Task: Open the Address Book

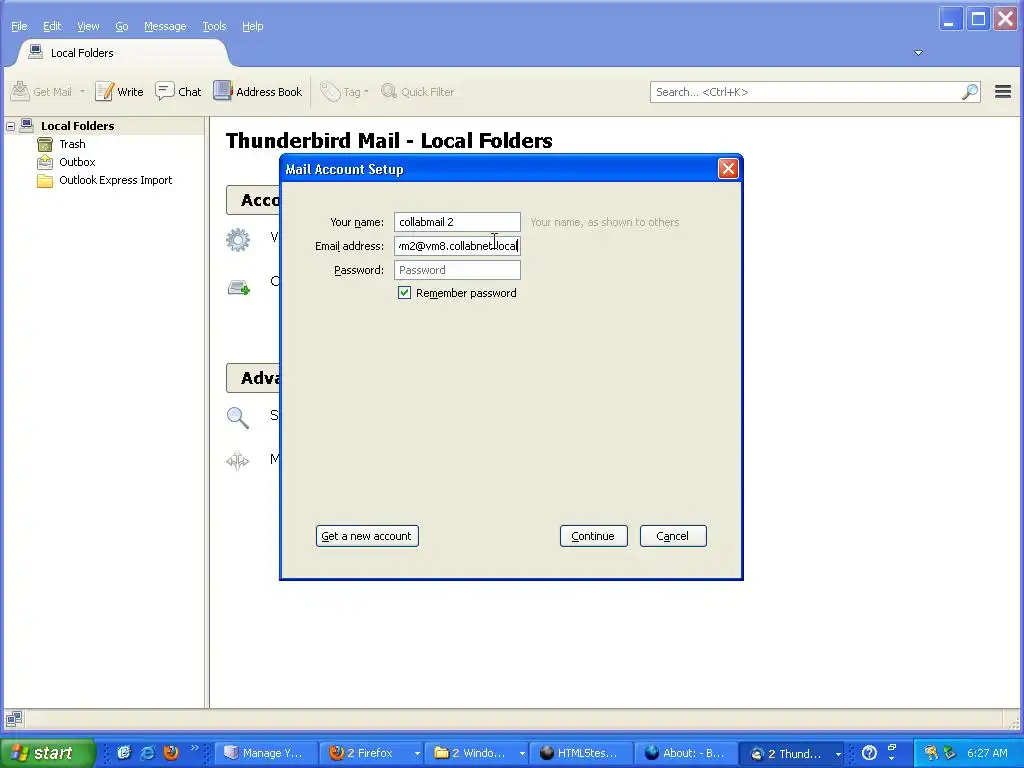Action: point(258,91)
